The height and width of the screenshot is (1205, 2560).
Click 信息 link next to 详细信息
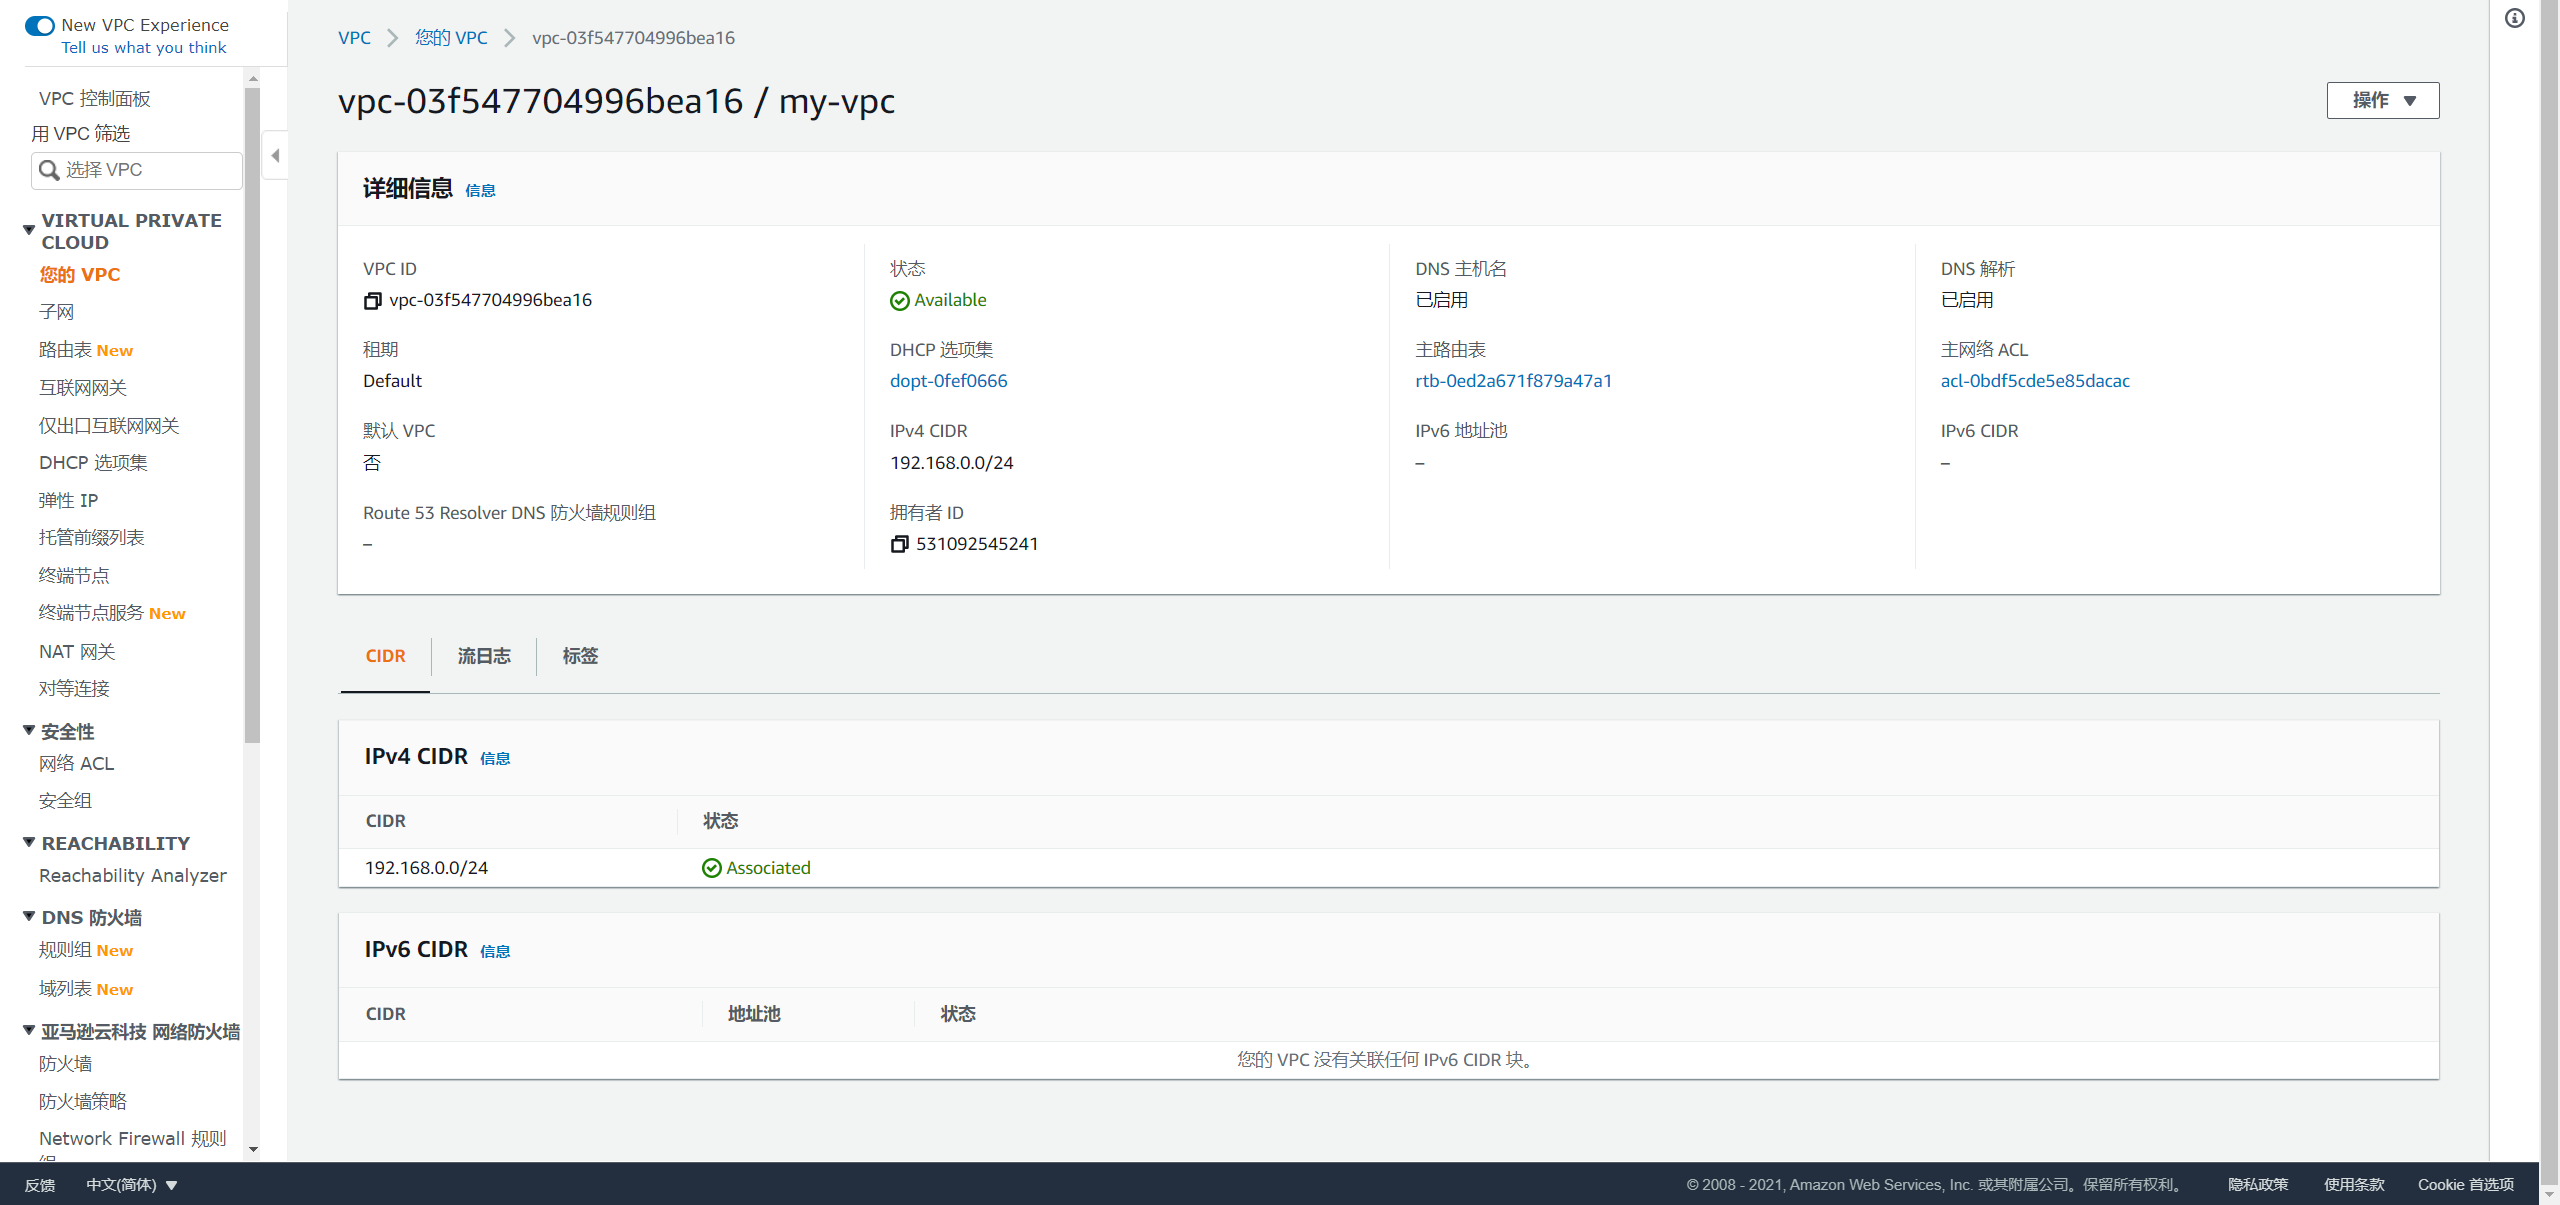[x=480, y=191]
